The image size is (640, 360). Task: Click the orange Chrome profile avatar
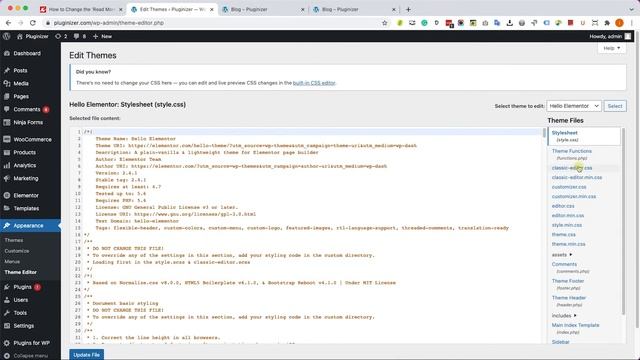coord(619,23)
